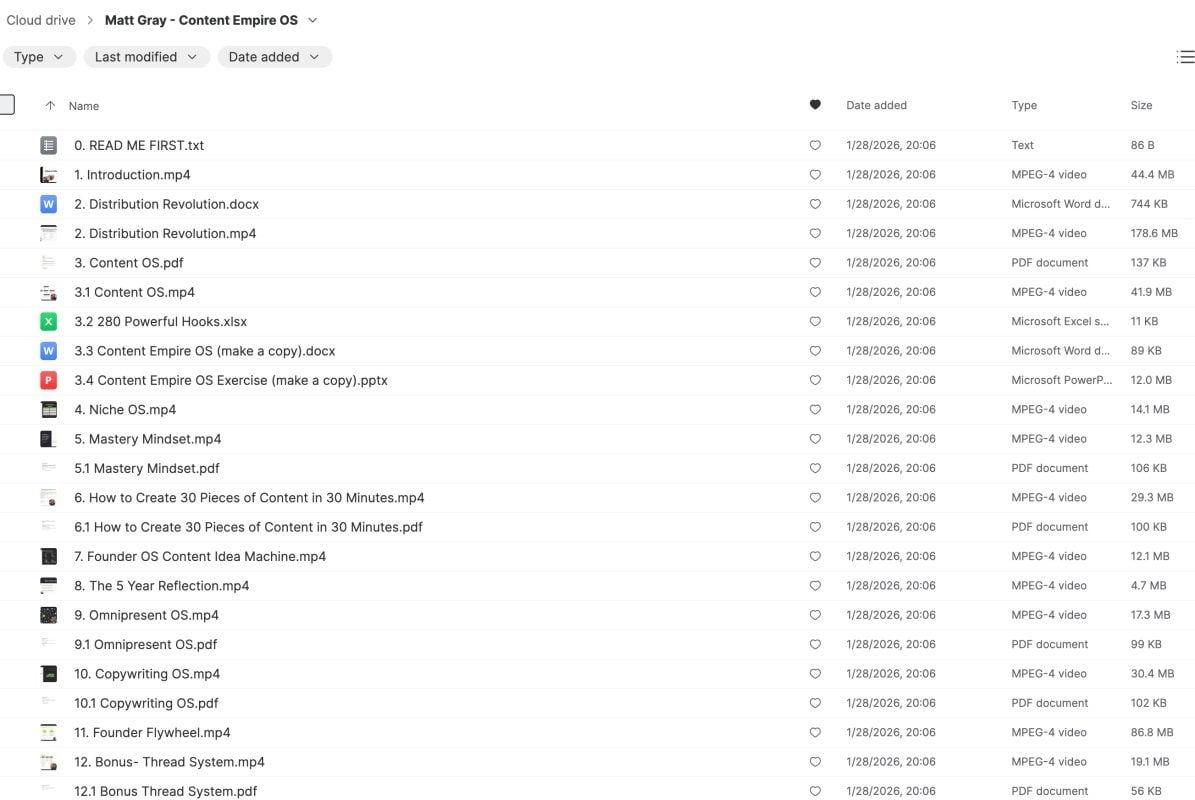Screen dimensions: 1195x800
Task: Click the PowerPoint icon for Content Empire OS Exercise
Action: coord(48,380)
